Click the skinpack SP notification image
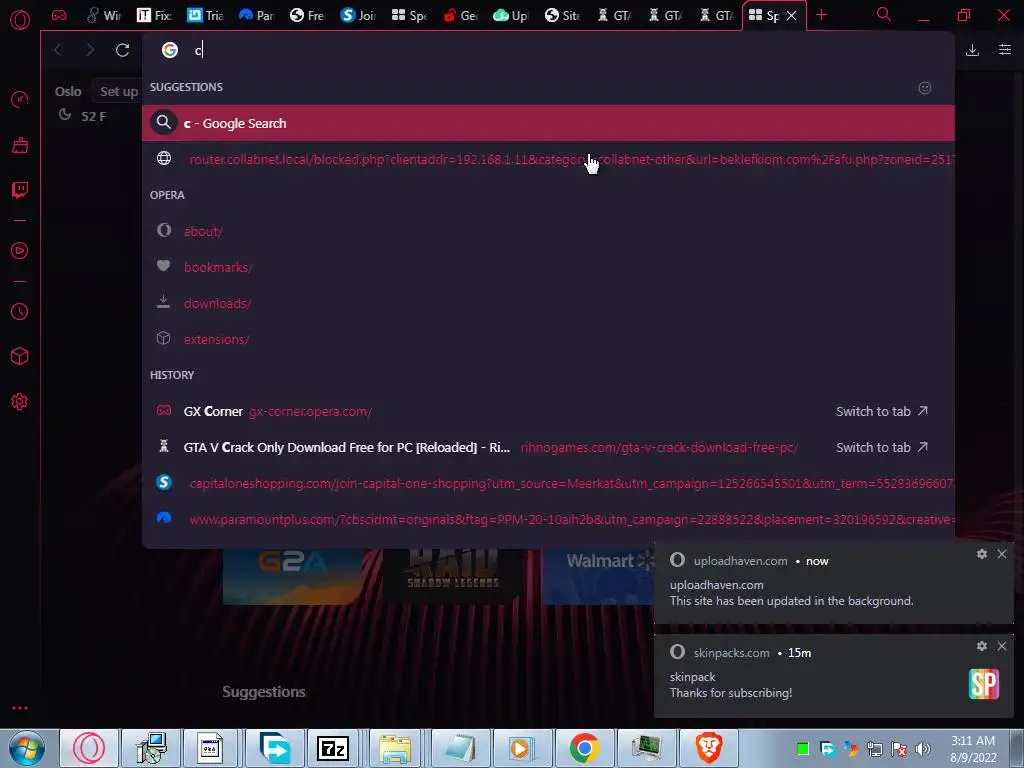The image size is (1024, 768). click(984, 684)
